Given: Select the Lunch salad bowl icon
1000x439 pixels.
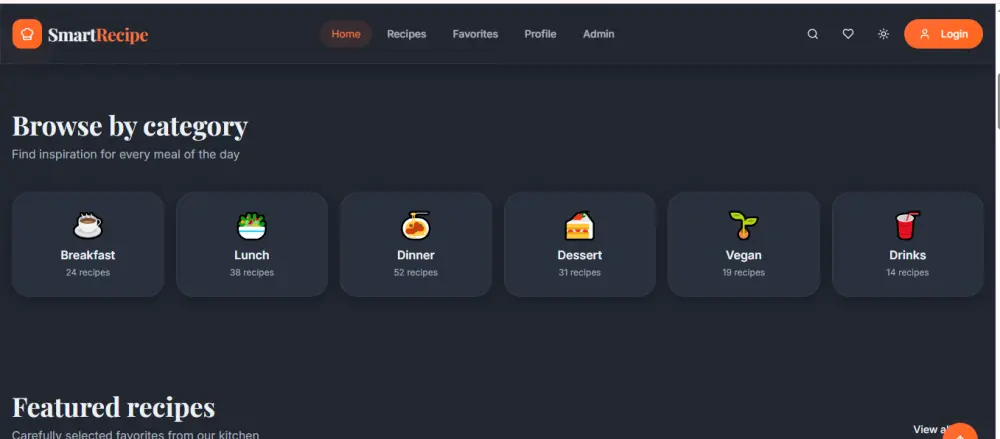Looking at the screenshot, I should 252,225.
